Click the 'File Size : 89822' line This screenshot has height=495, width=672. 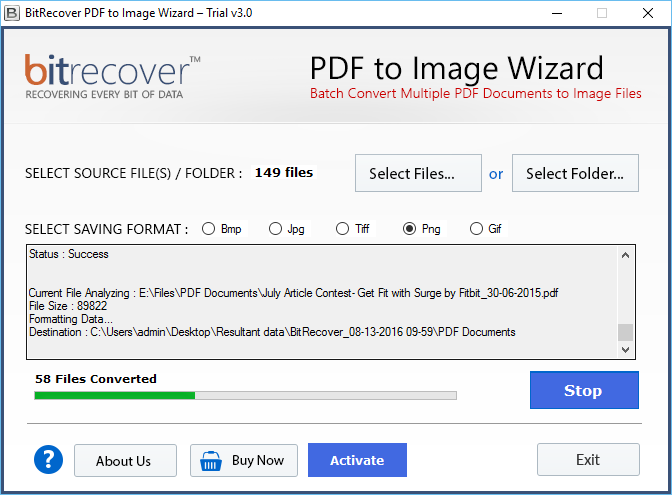(x=68, y=306)
